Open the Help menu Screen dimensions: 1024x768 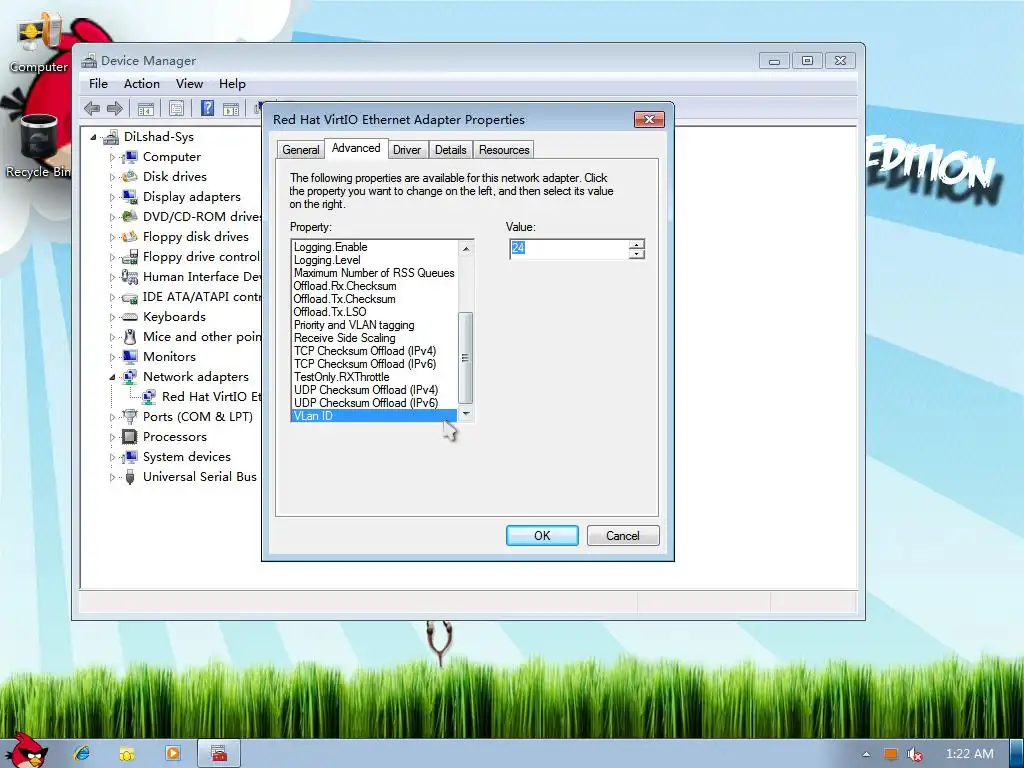(232, 84)
